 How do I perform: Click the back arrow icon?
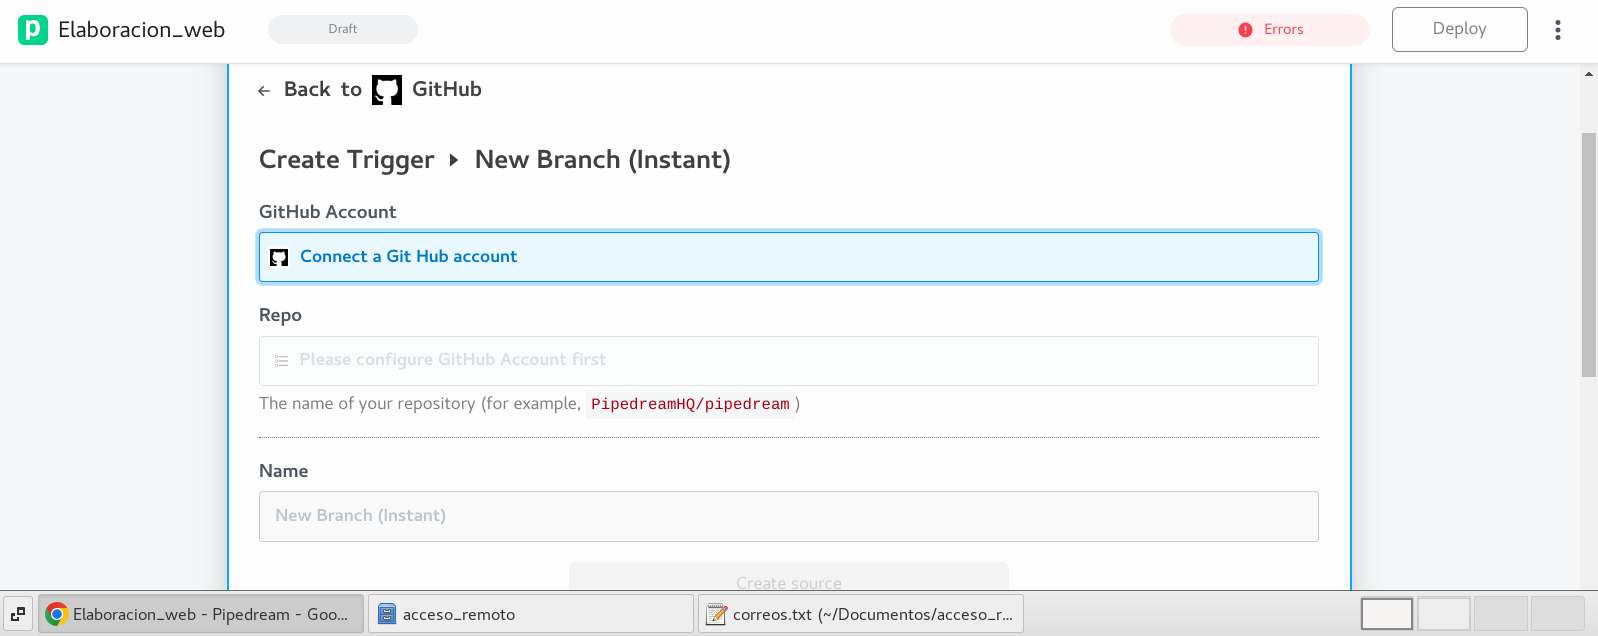(264, 91)
